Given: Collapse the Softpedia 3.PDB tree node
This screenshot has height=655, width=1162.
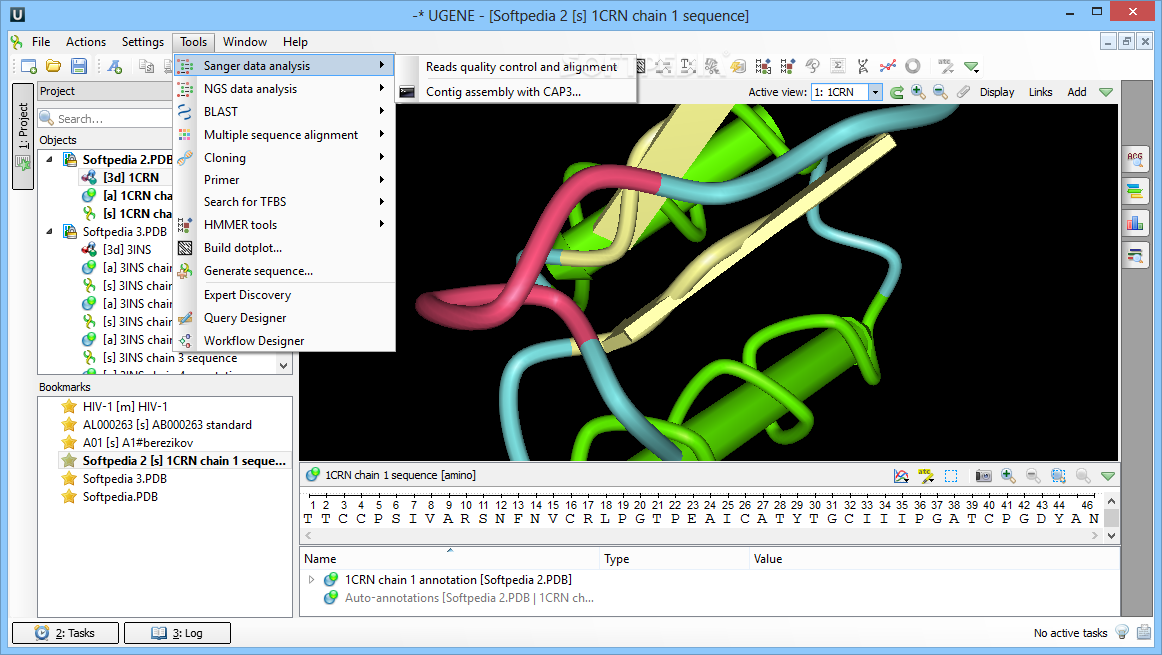Looking at the screenshot, I should [x=50, y=231].
